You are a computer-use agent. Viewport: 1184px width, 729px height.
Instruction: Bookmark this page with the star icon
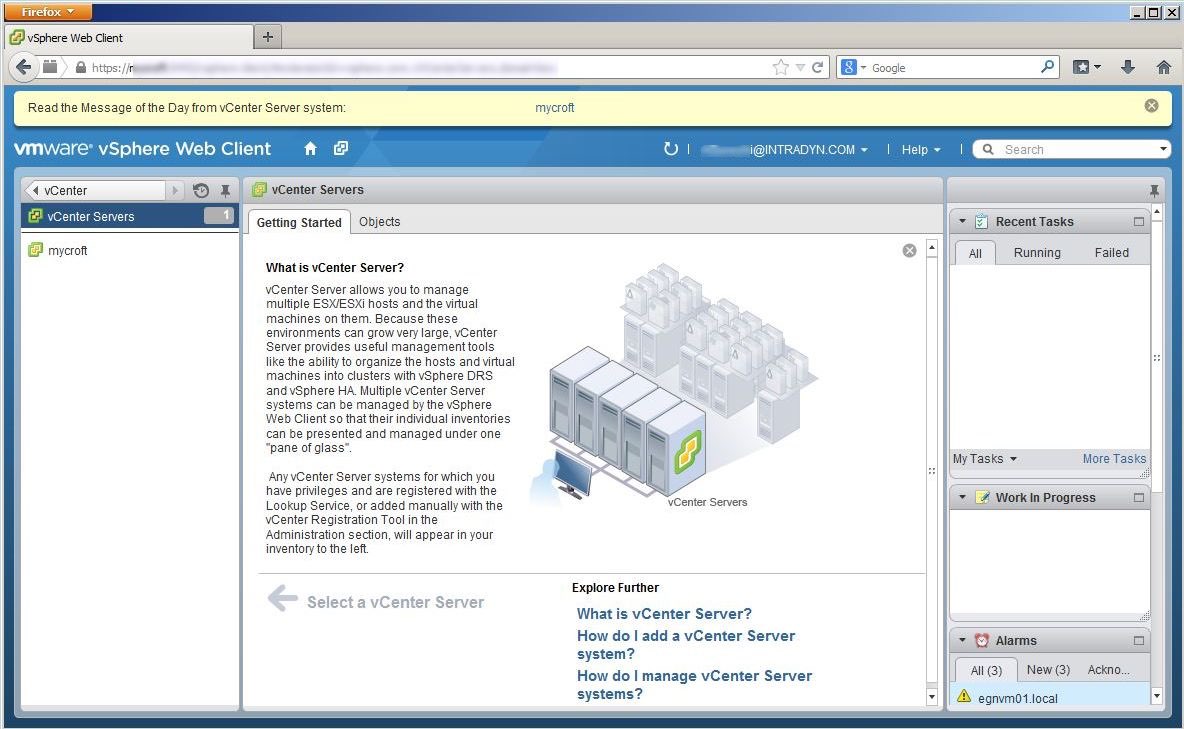[781, 67]
